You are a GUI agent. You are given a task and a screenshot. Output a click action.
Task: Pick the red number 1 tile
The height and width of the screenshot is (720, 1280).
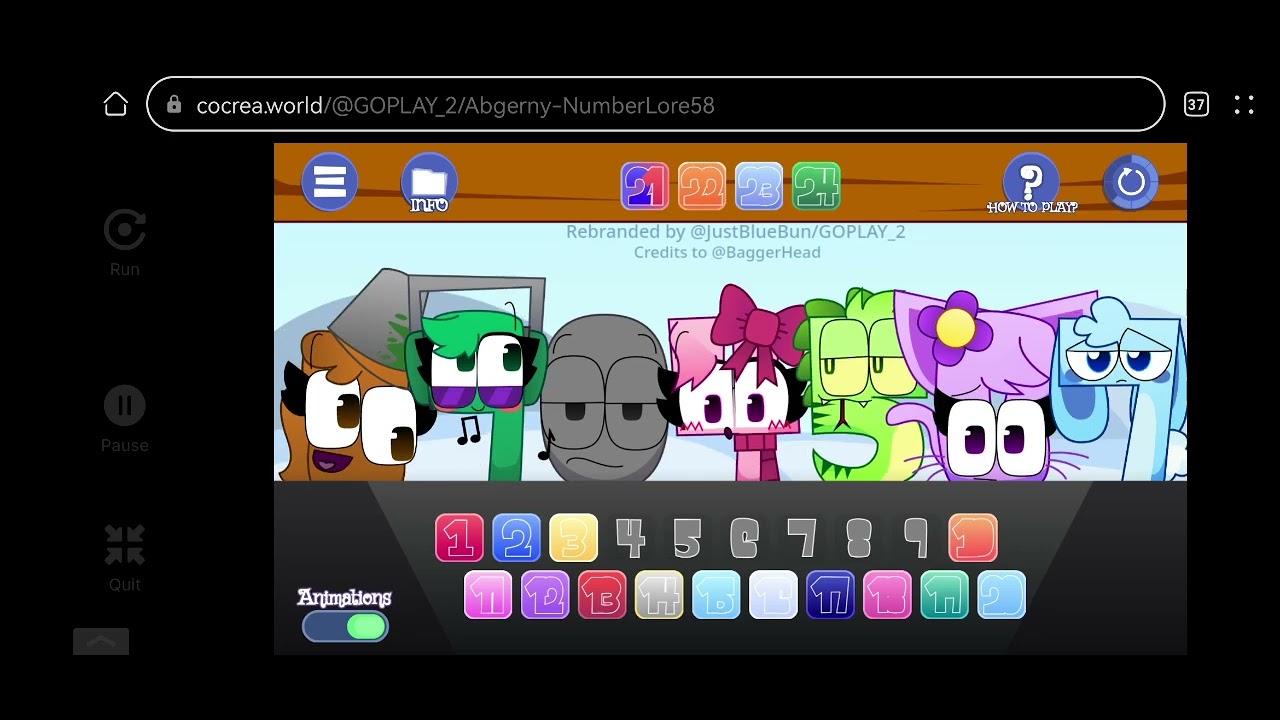click(459, 538)
